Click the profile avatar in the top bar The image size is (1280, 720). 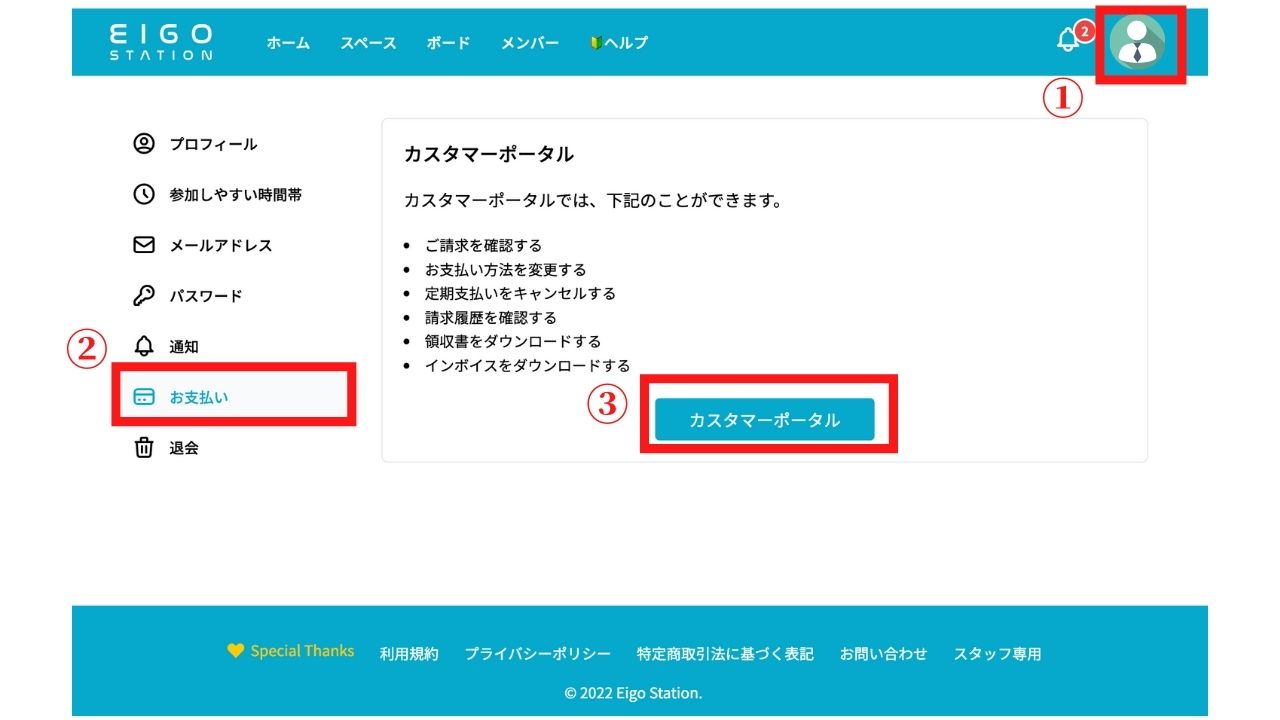(x=1139, y=44)
